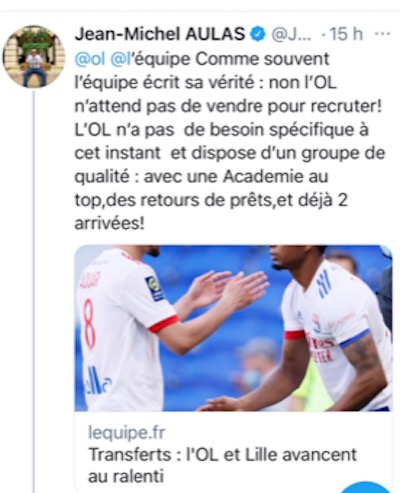
Task: Select the tweet line 'n'attend pas de vendre pour recruter!'
Action: tap(228, 106)
